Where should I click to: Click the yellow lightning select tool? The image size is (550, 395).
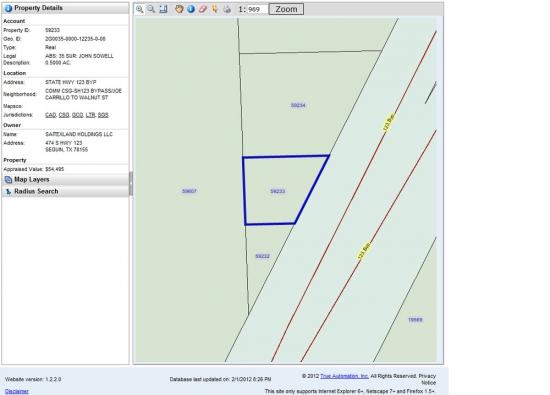(x=215, y=9)
